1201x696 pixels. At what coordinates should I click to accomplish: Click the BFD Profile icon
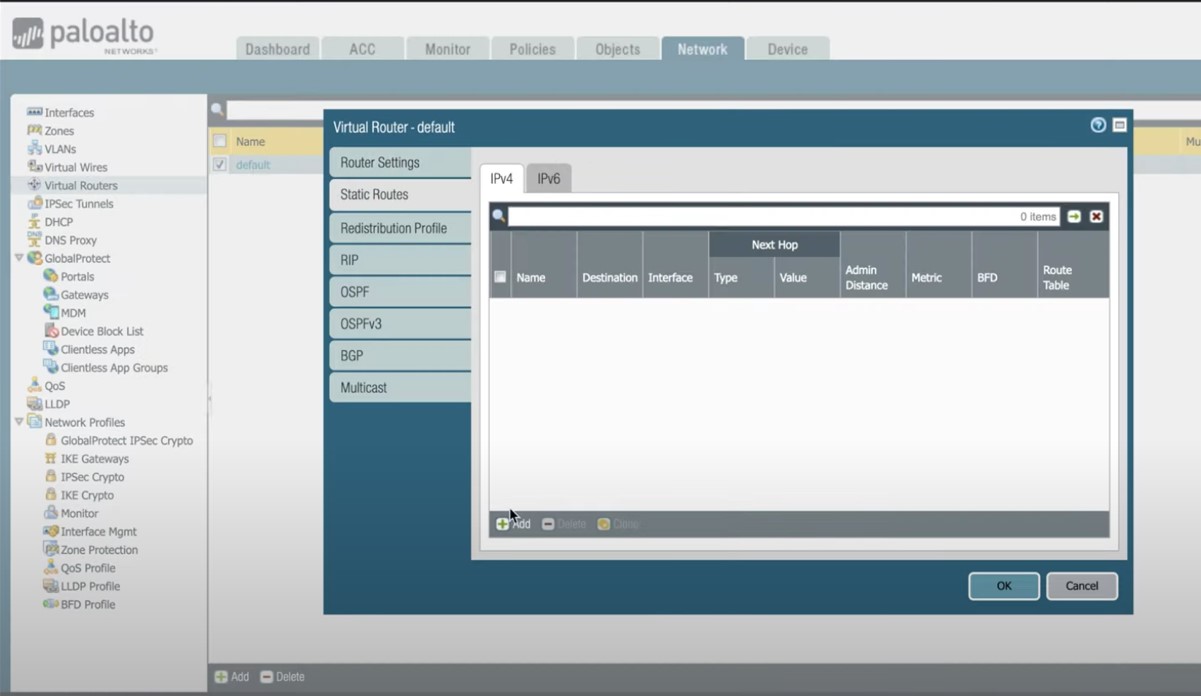pyautogui.click(x=51, y=604)
